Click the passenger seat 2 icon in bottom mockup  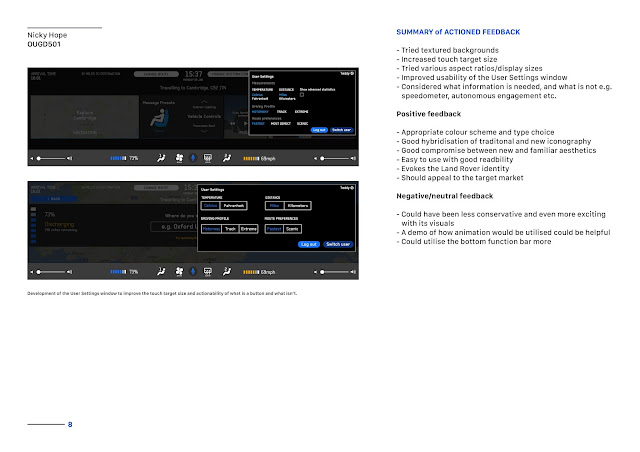point(227,272)
